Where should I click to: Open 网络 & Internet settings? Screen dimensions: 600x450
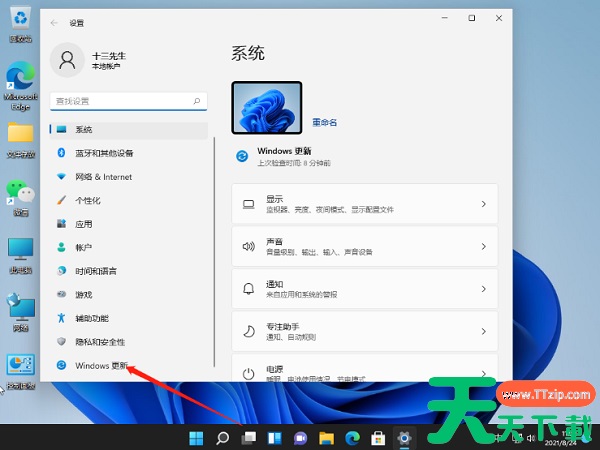click(x=129, y=177)
